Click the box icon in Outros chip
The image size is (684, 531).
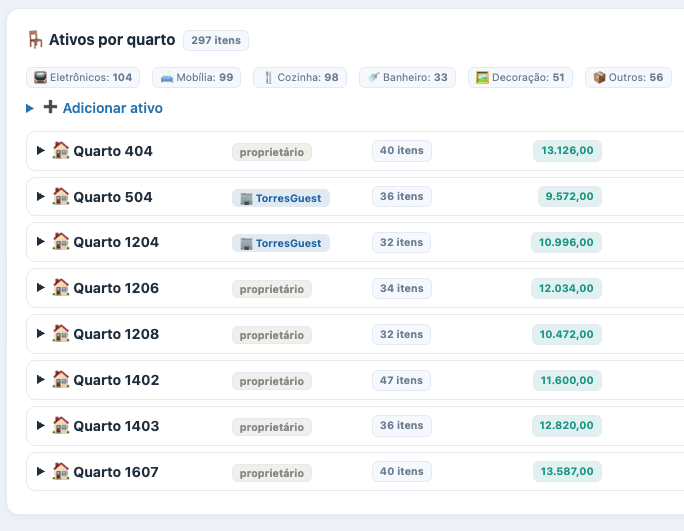(x=599, y=78)
